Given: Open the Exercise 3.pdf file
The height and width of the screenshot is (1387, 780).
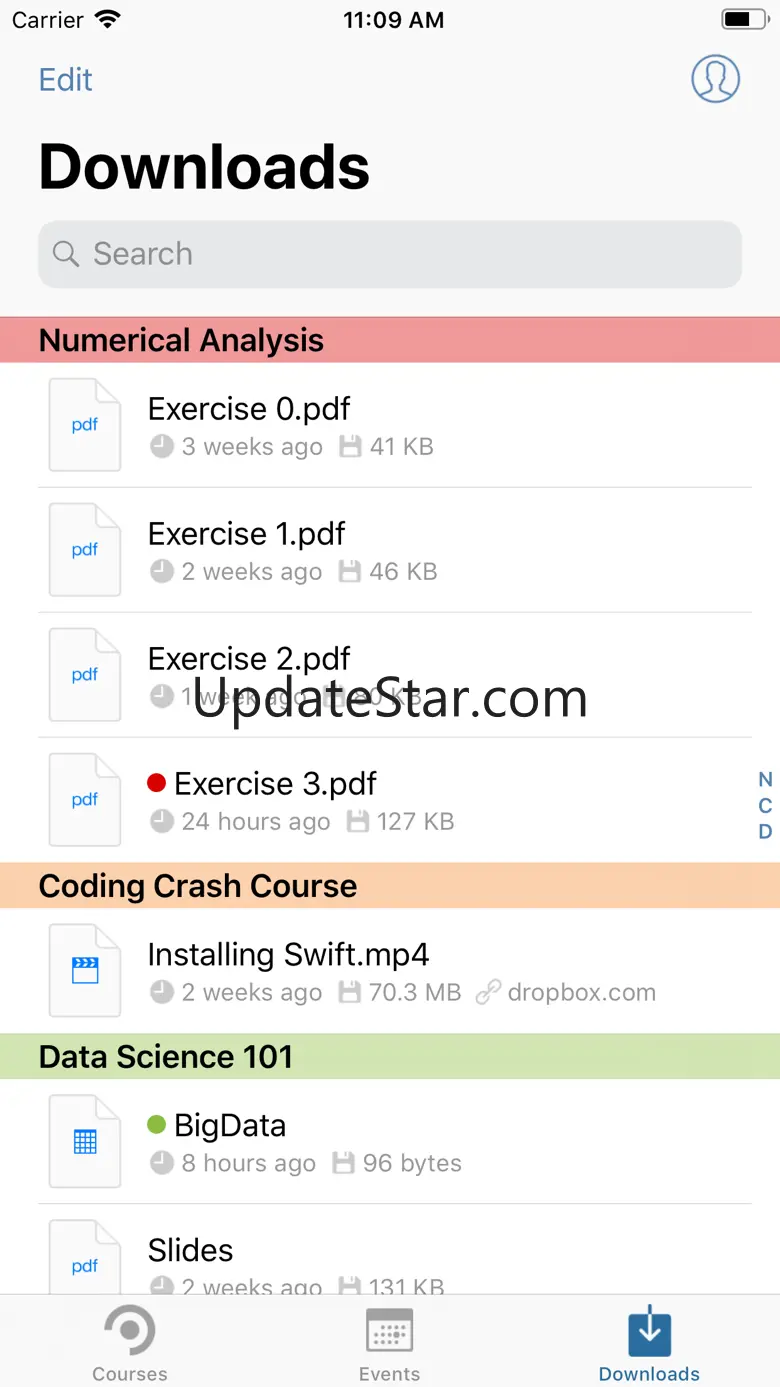Looking at the screenshot, I should (275, 785).
